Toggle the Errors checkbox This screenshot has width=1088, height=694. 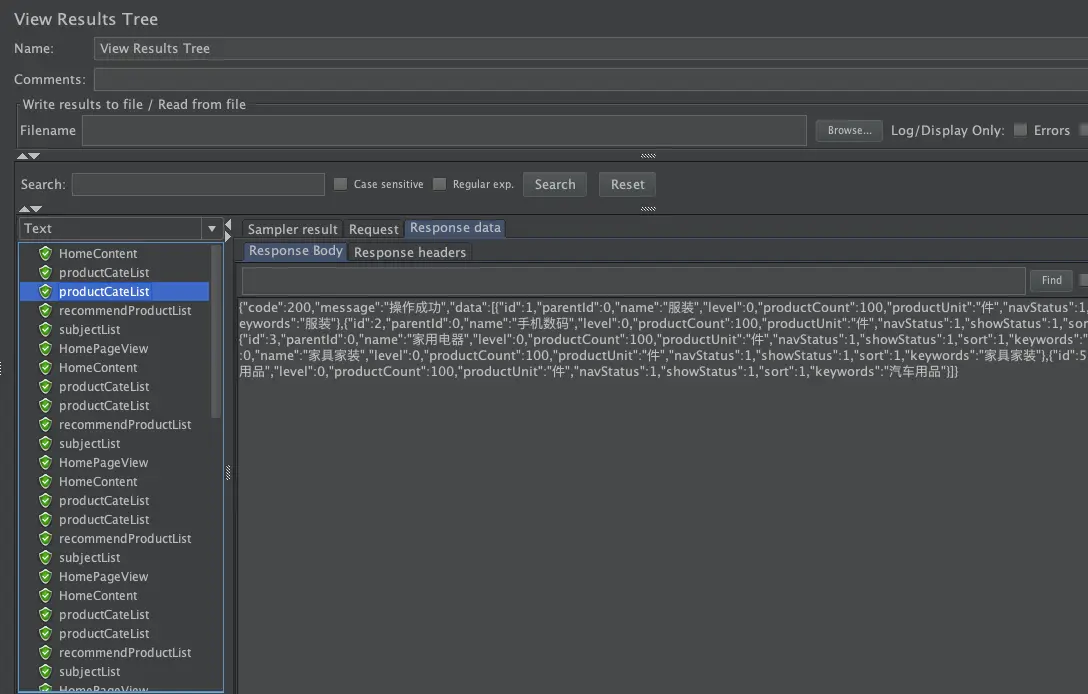1020,130
